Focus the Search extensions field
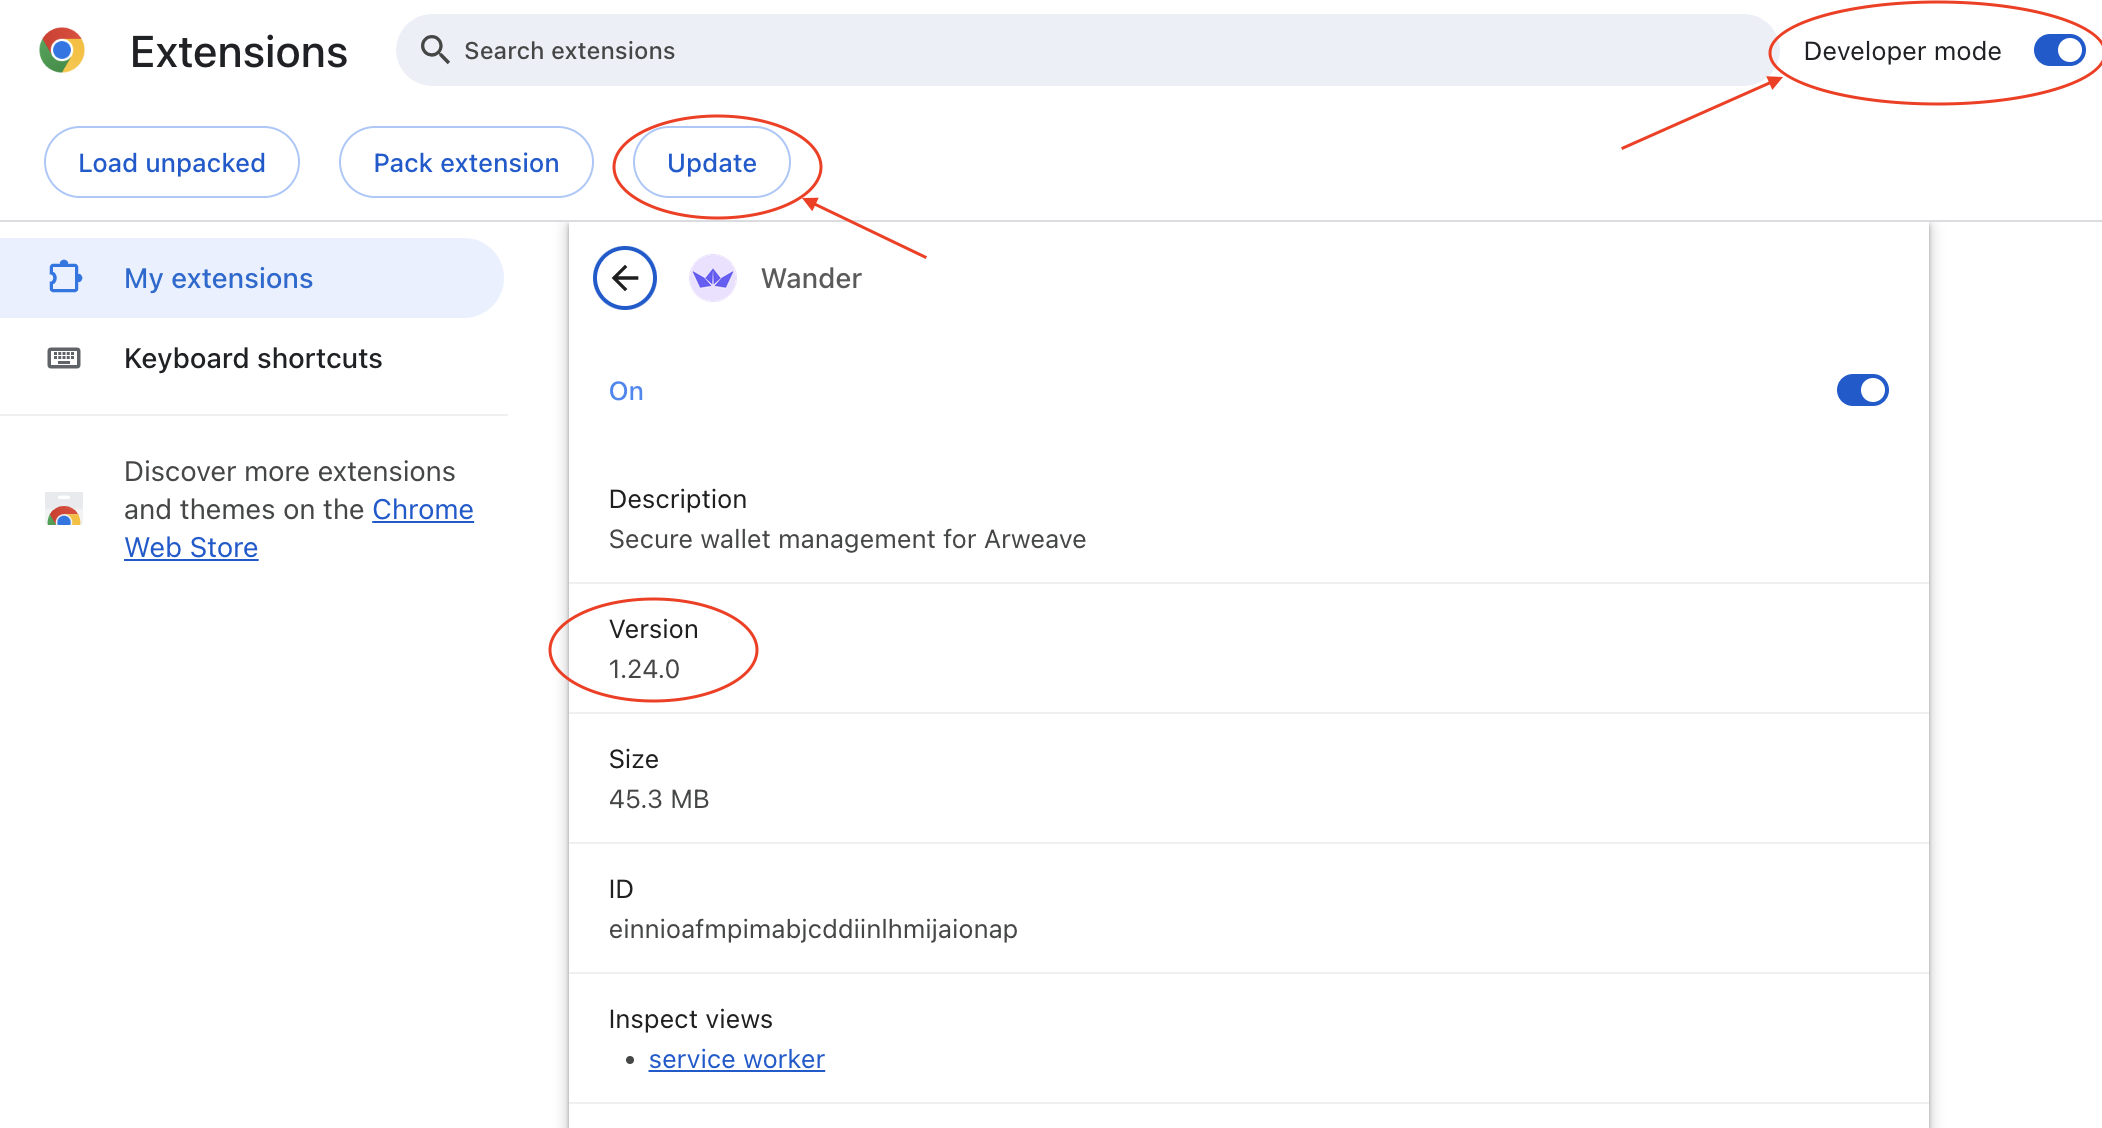Viewport: 2102px width, 1128px height. (1087, 50)
